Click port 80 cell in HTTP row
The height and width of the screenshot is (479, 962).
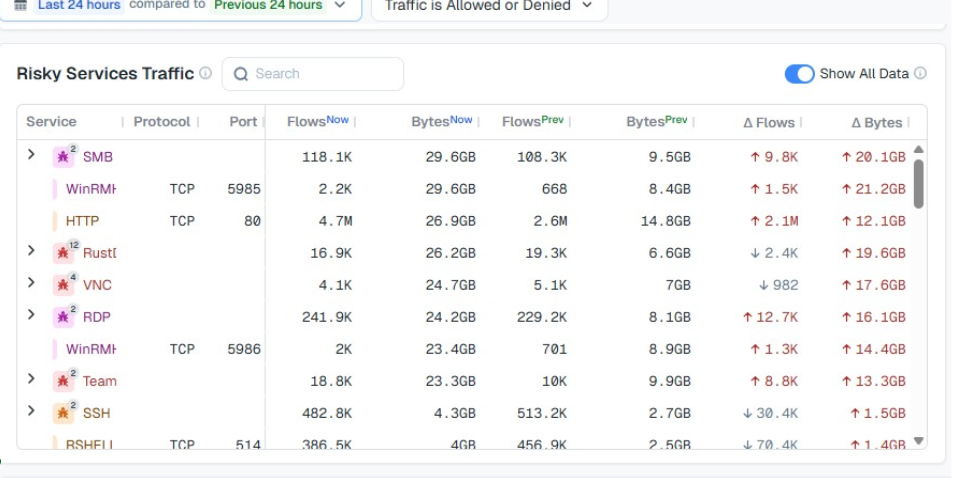tap(252, 221)
